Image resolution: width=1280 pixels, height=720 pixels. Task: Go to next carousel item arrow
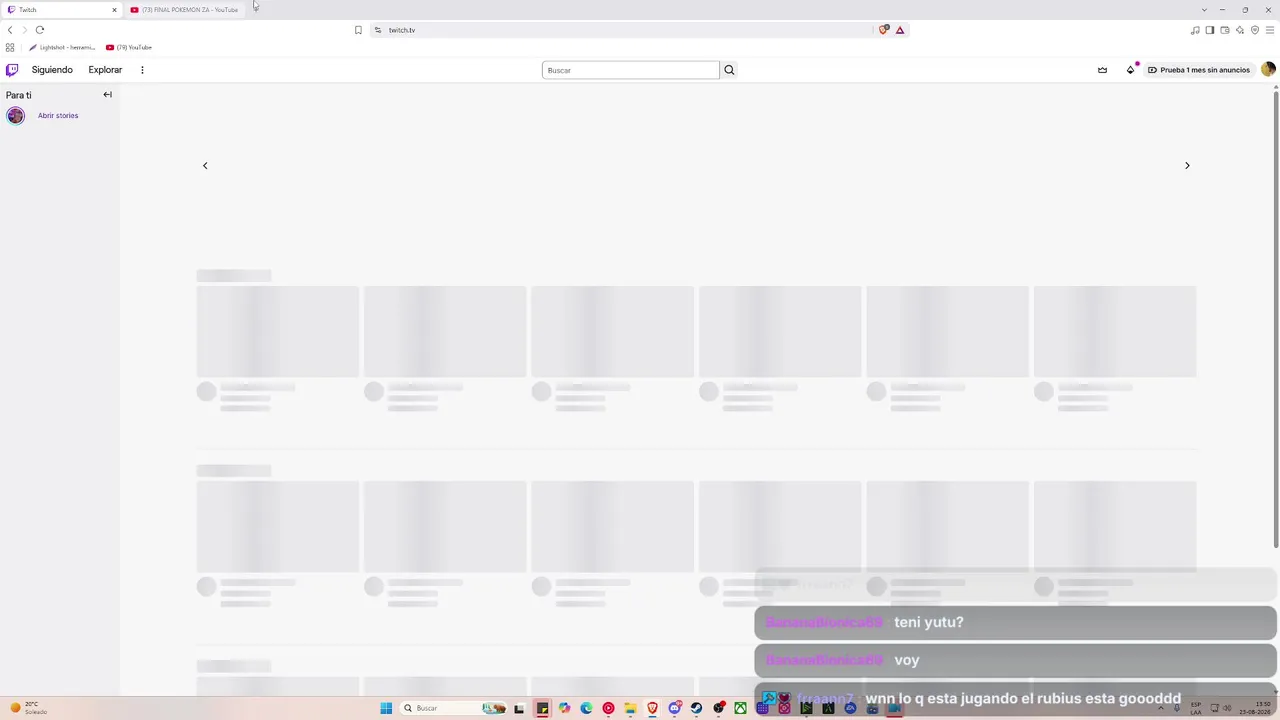(1187, 166)
